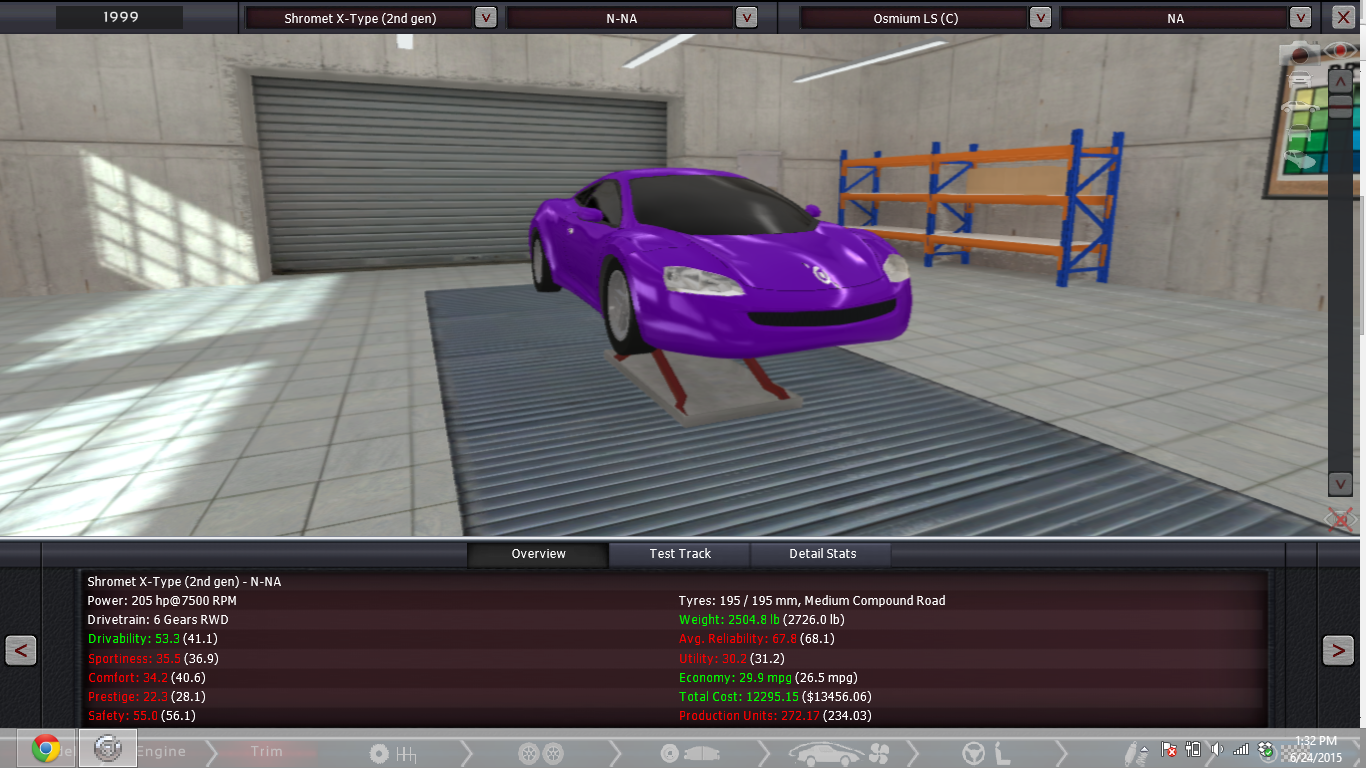Switch to the Overview tab
1366x768 pixels.
coord(538,554)
